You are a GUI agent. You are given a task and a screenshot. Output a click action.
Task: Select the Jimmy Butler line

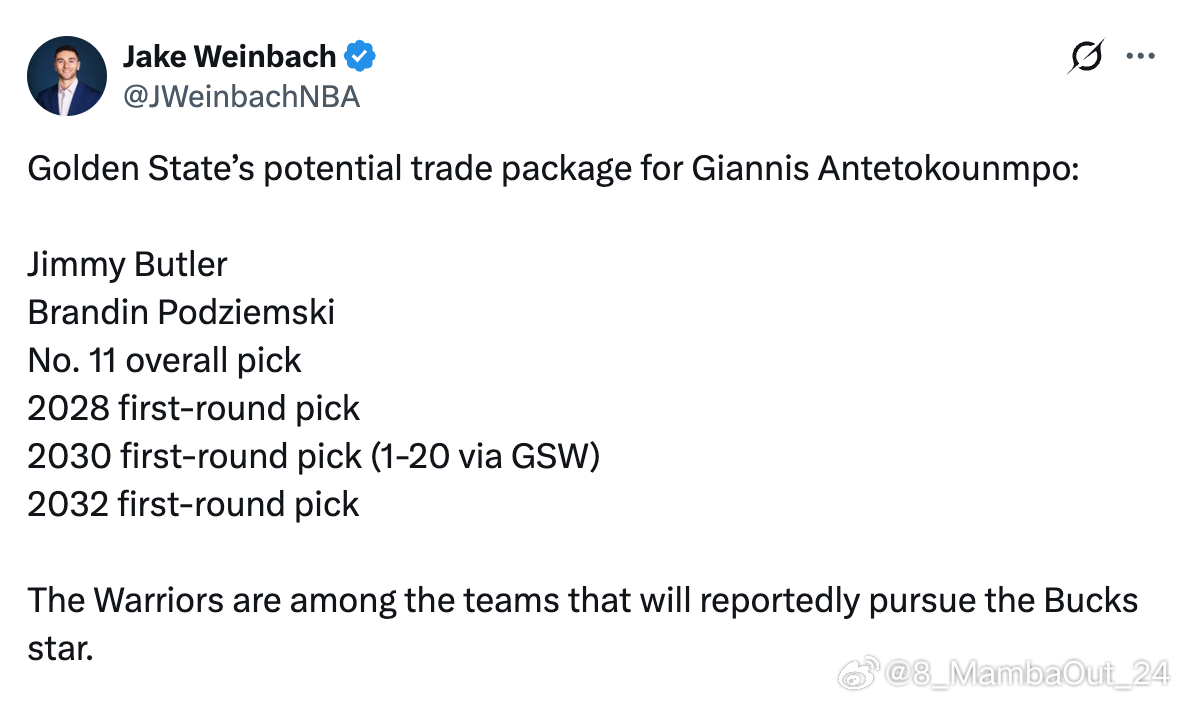click(x=127, y=265)
